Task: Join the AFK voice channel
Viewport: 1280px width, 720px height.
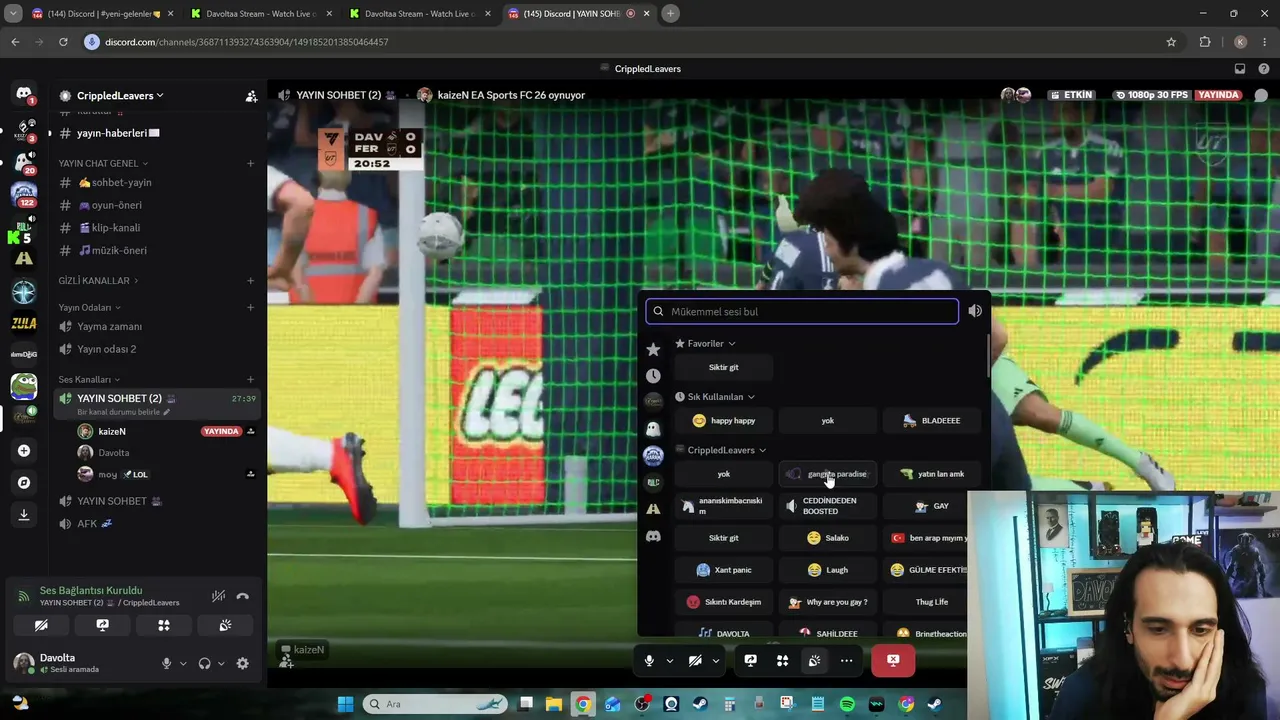Action: [155, 524]
